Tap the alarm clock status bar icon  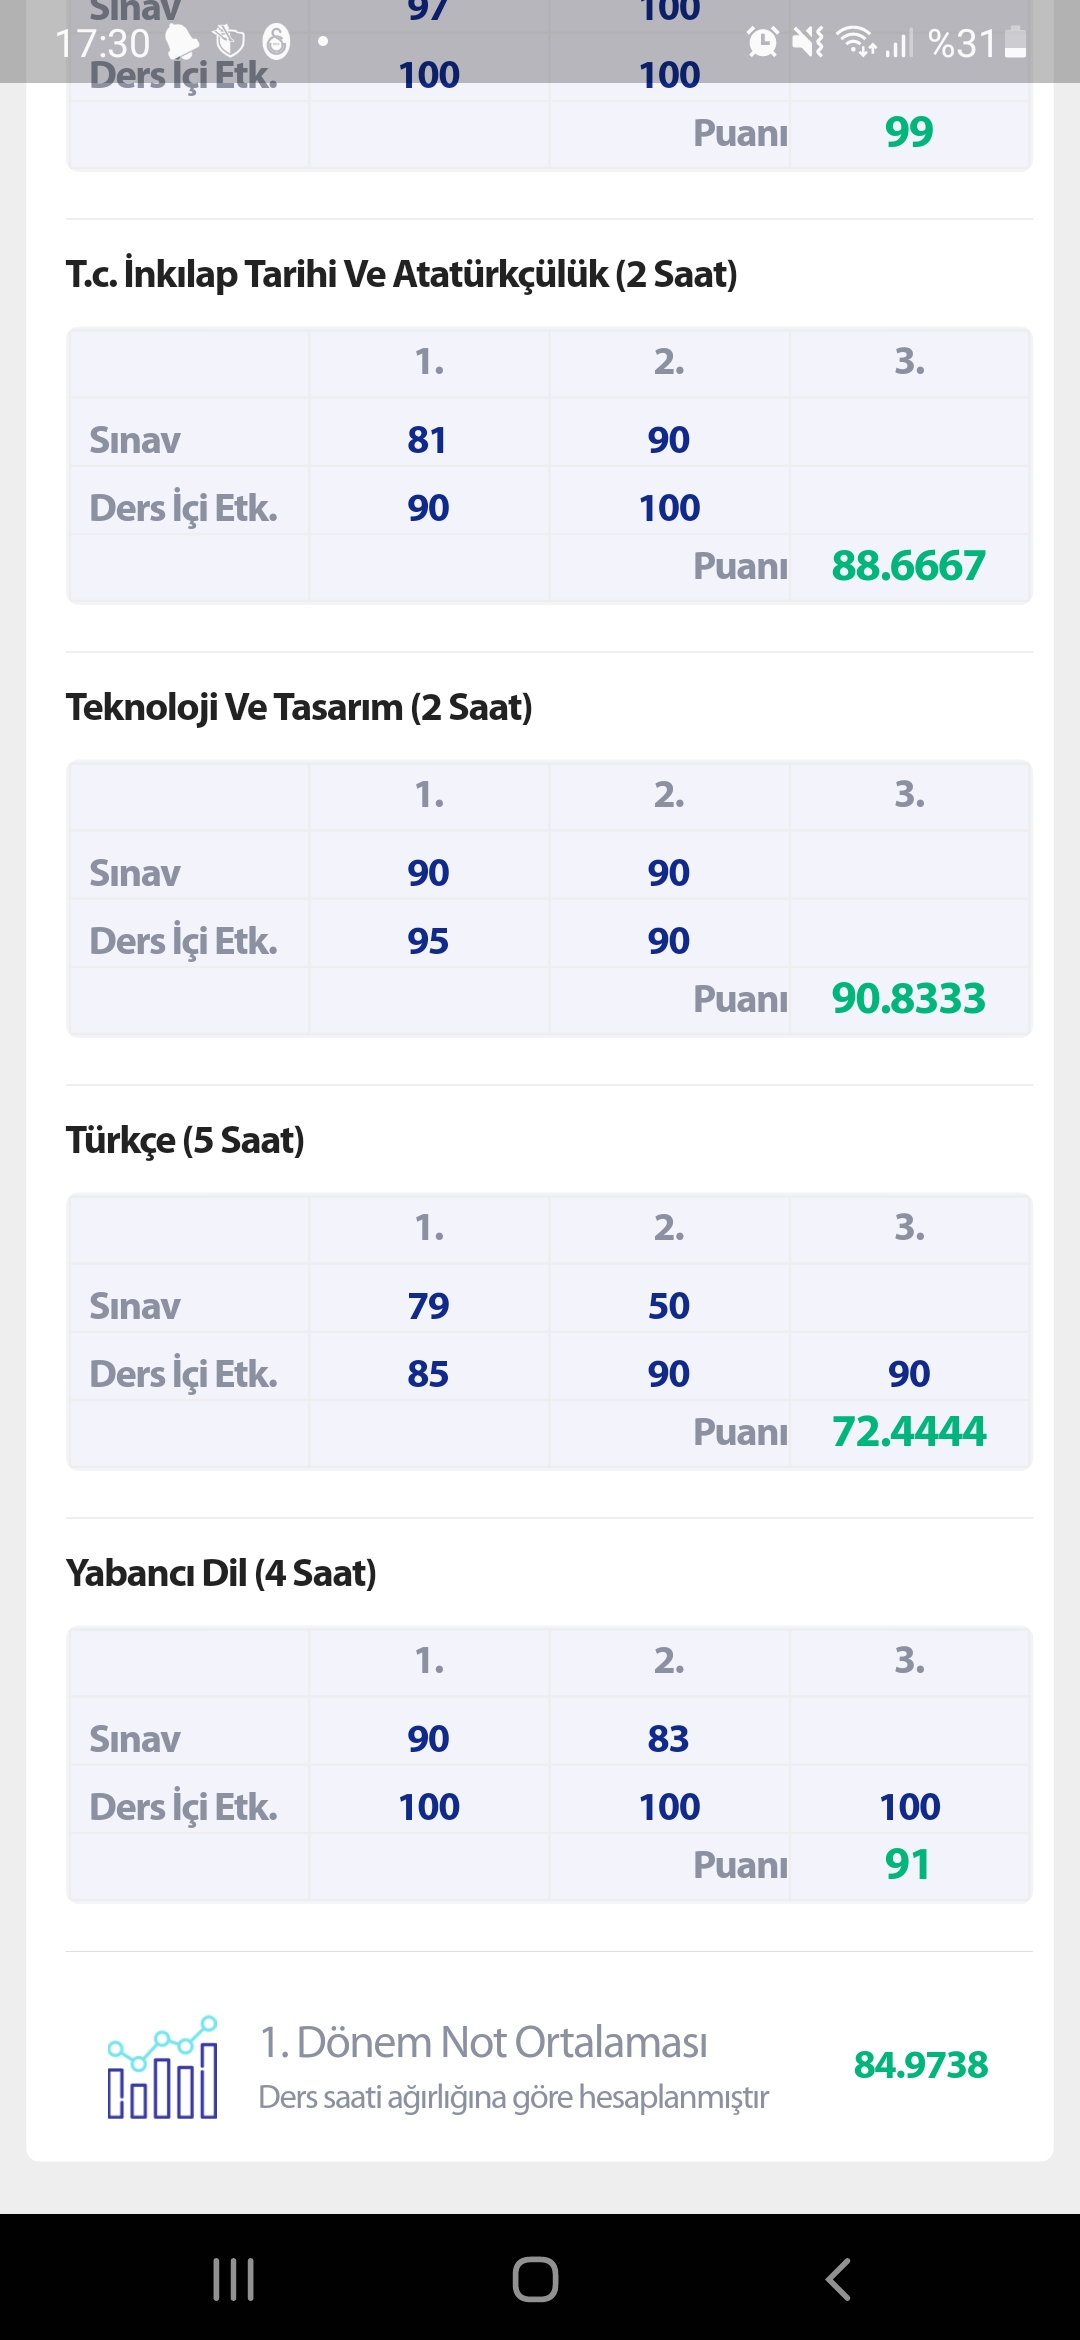[x=762, y=42]
